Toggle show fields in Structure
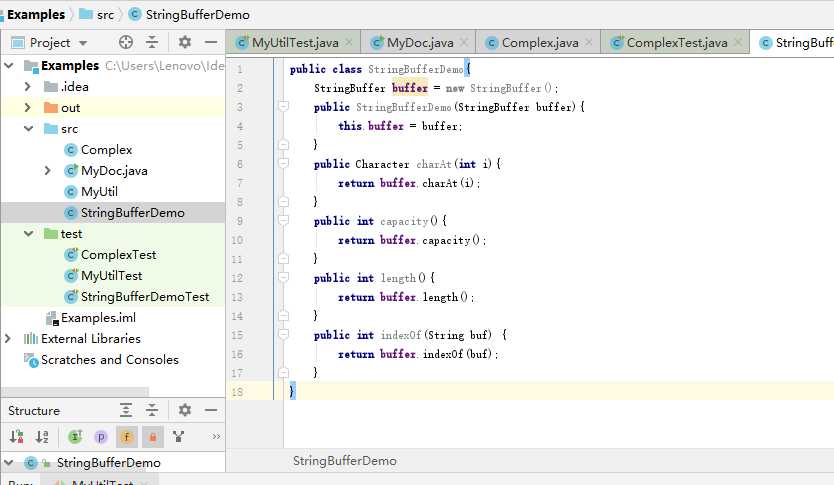 pos(127,437)
